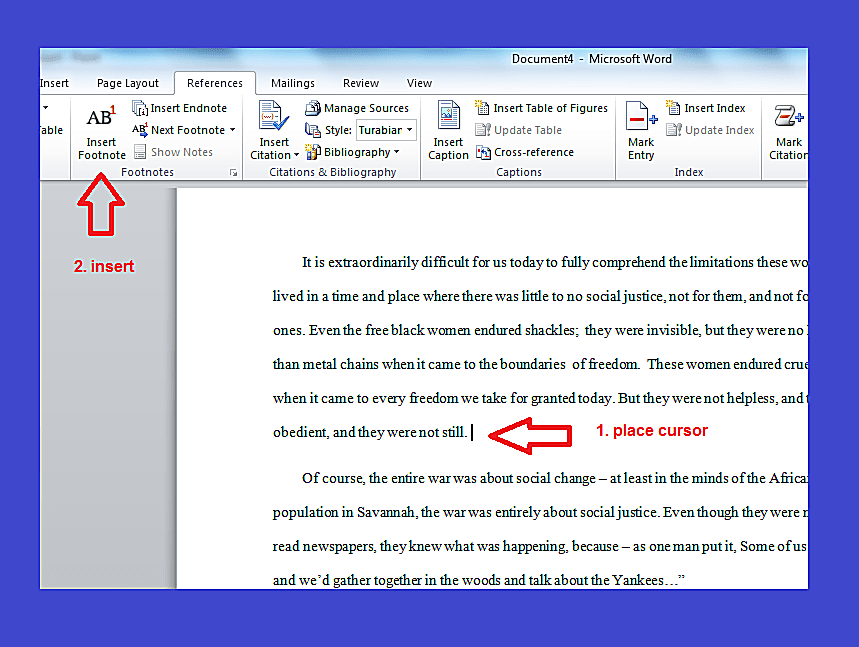Click after 'they were not still.'
The width and height of the screenshot is (859, 647).
(x=472, y=432)
